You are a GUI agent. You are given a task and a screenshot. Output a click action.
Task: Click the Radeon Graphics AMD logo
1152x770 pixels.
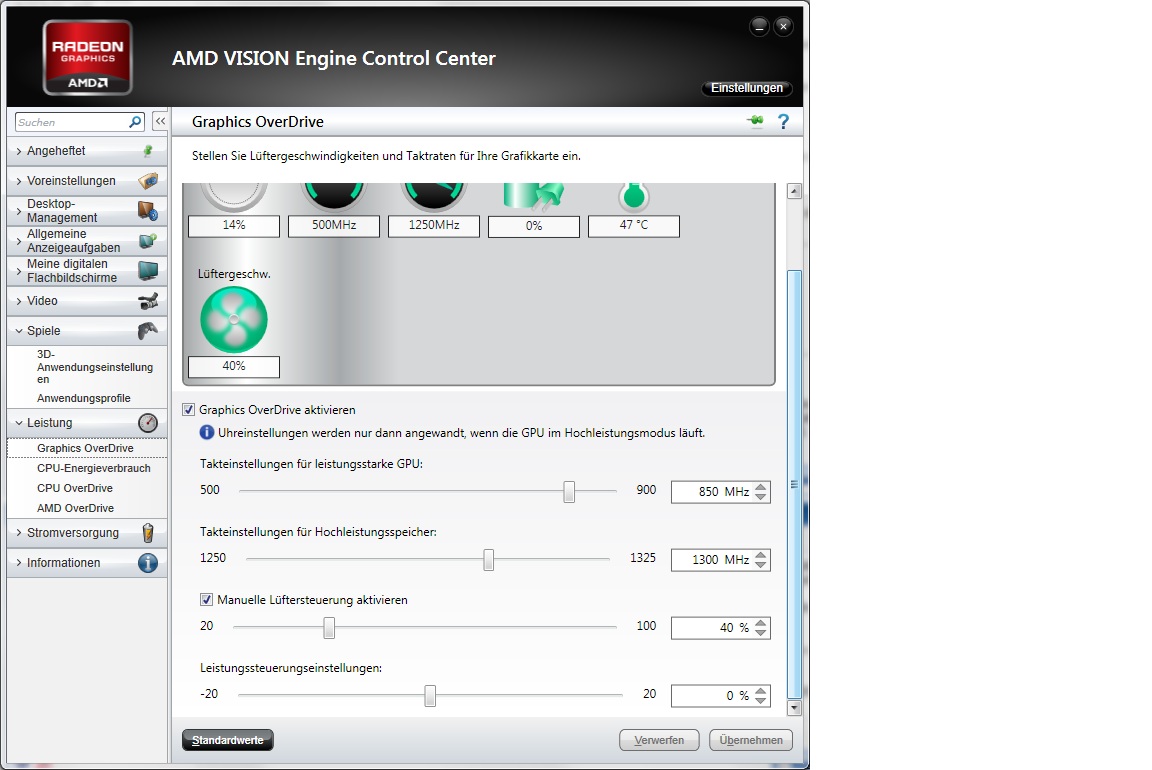coord(87,57)
